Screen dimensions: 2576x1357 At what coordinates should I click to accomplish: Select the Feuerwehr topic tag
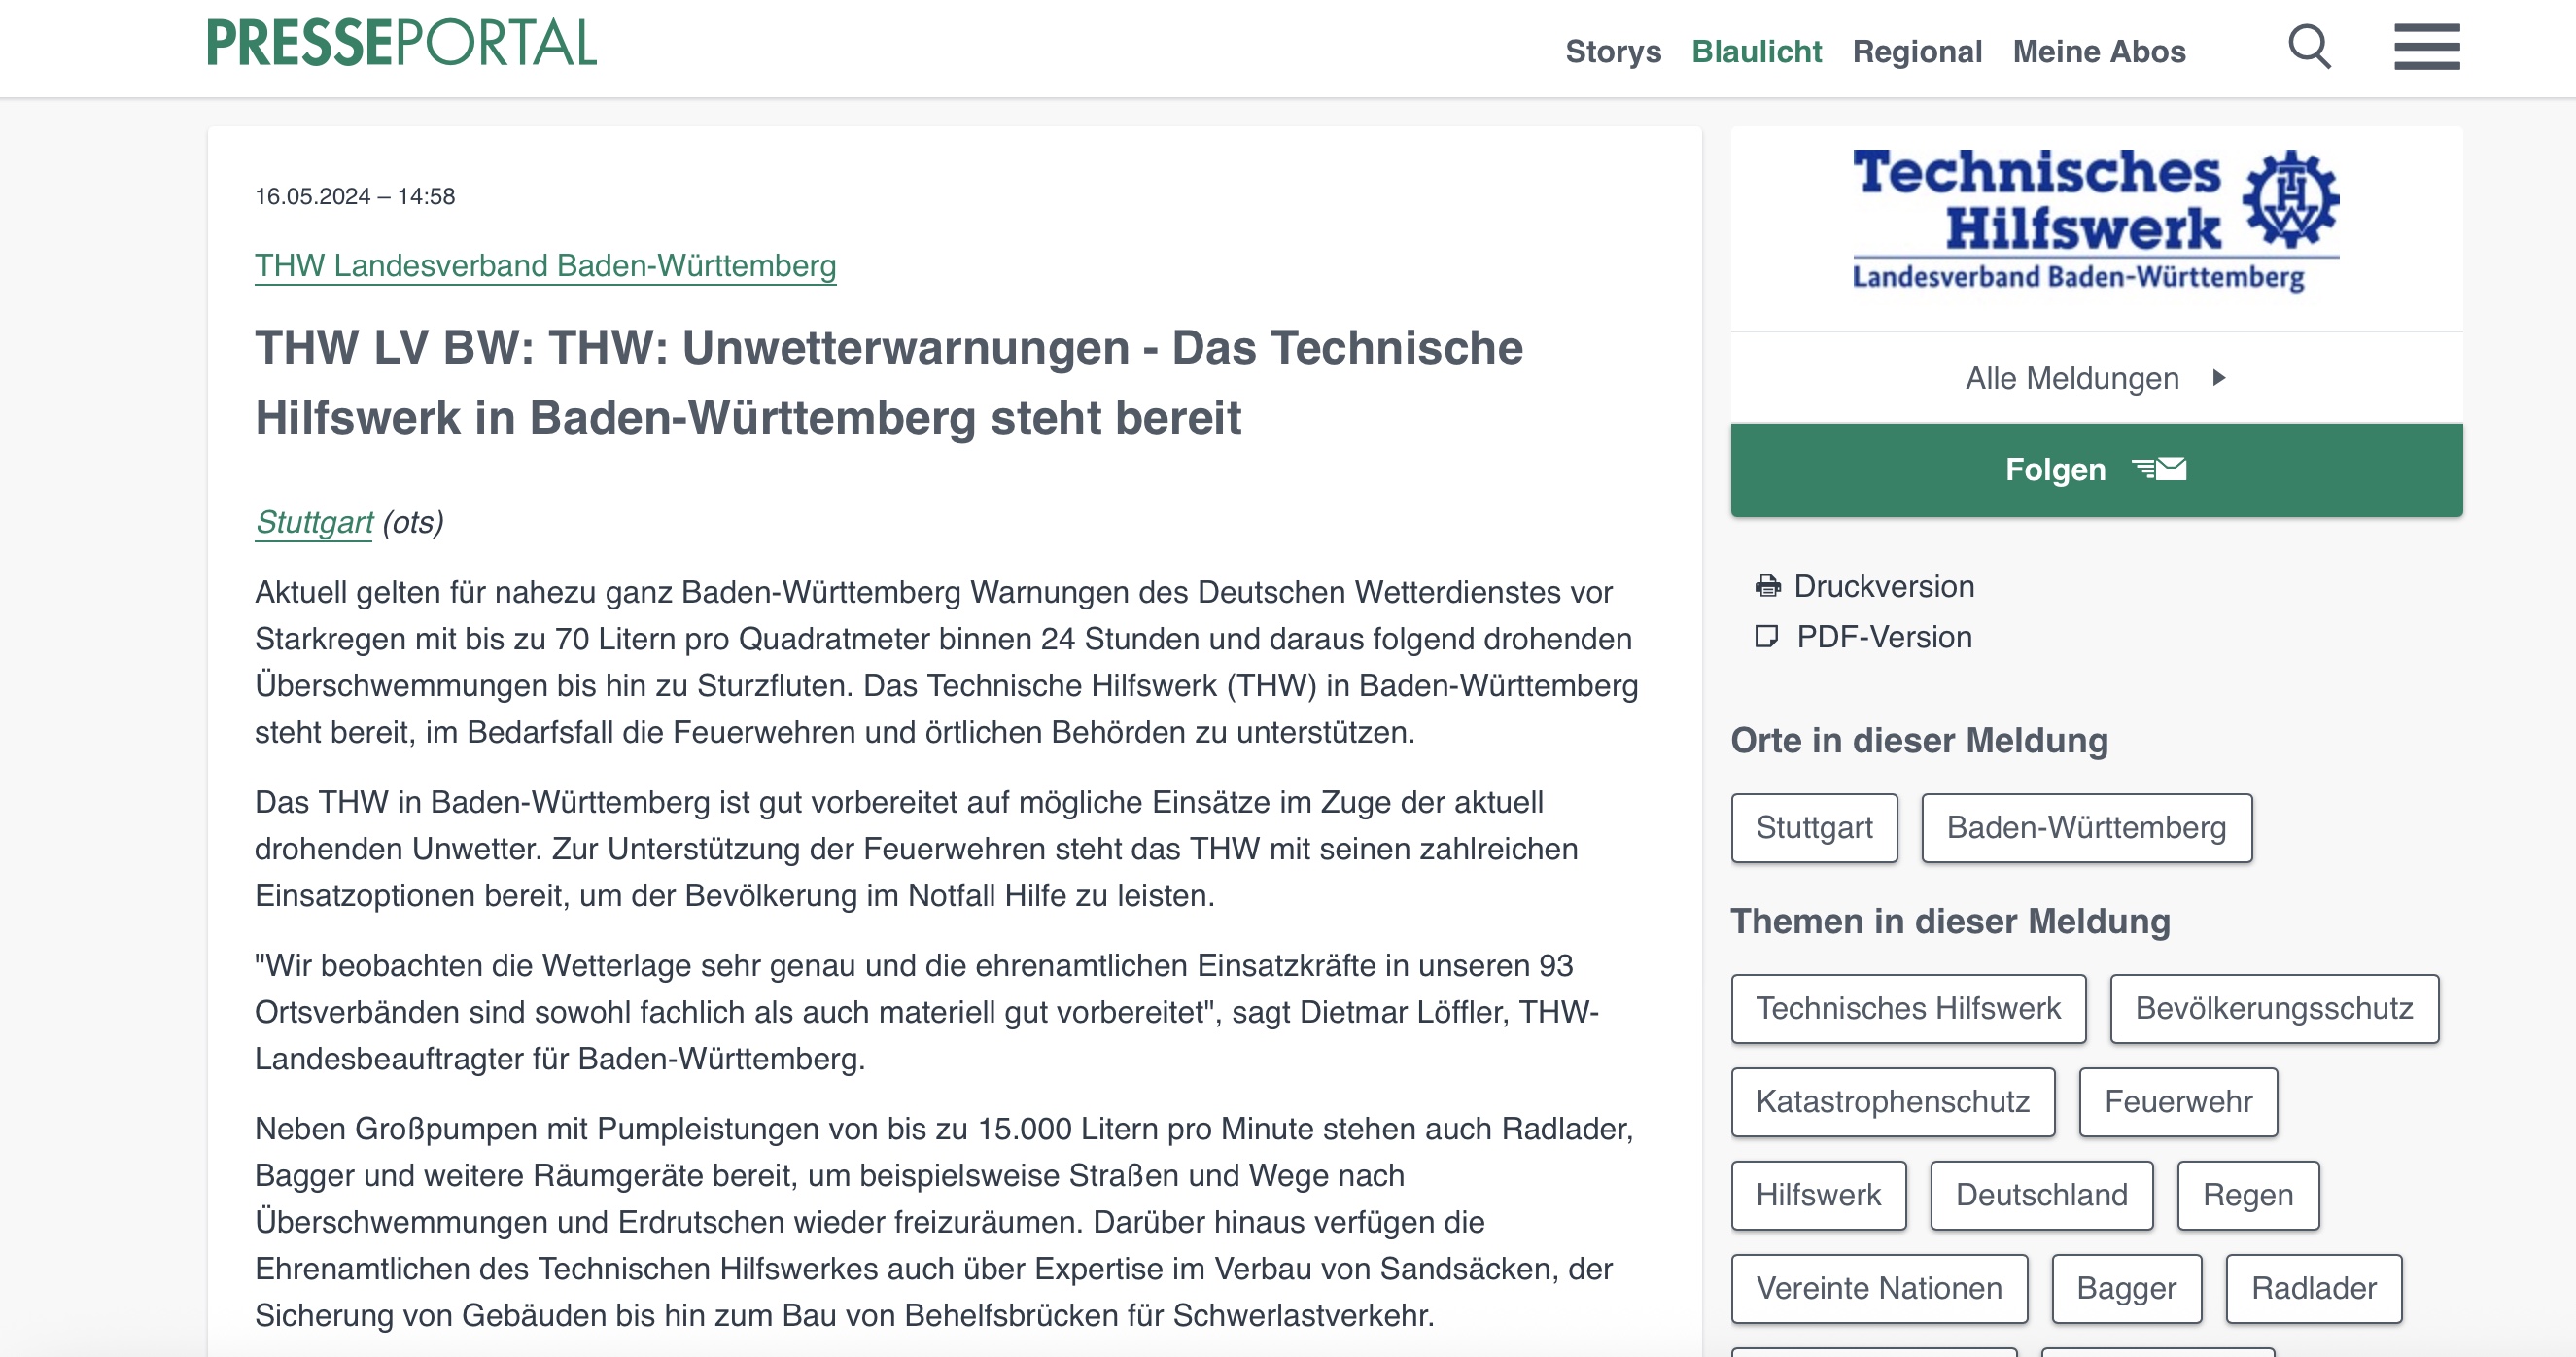(2178, 1102)
